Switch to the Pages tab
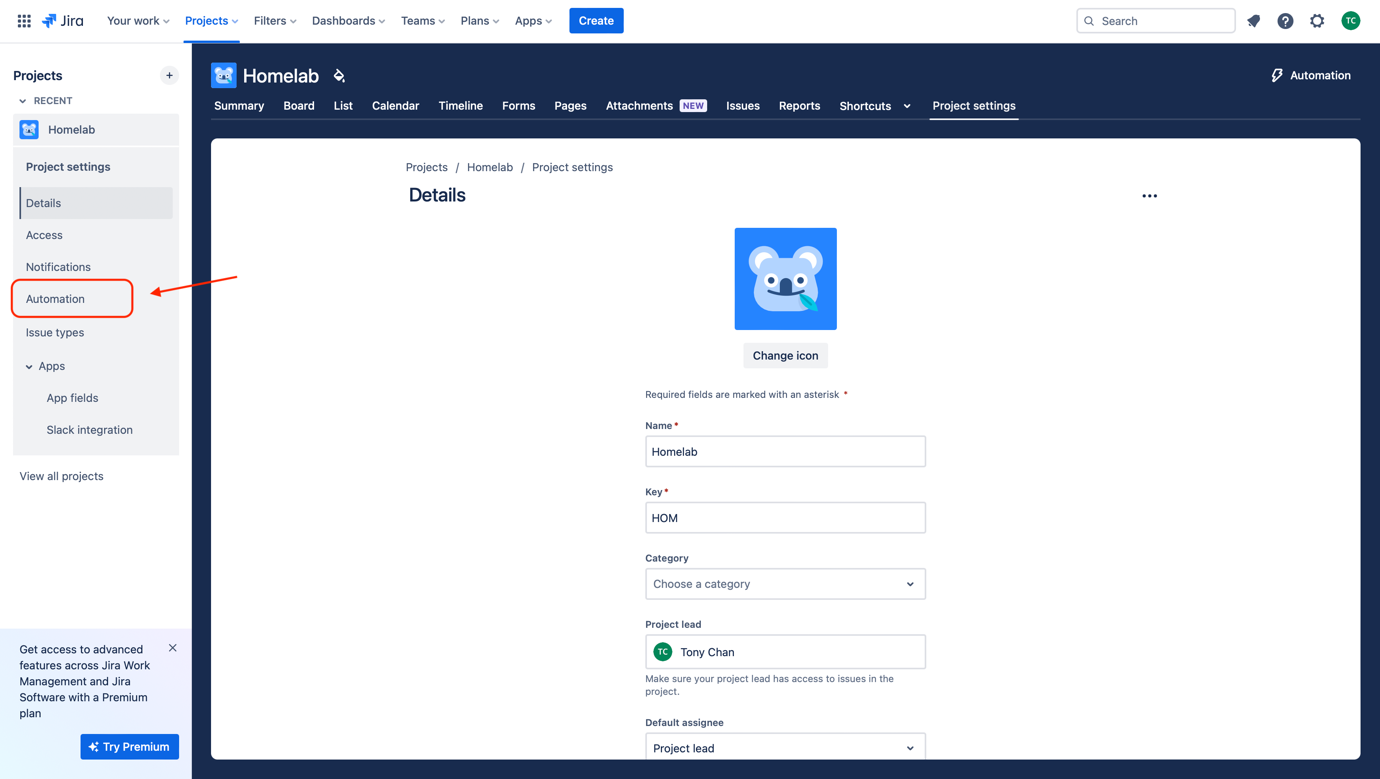 [570, 106]
